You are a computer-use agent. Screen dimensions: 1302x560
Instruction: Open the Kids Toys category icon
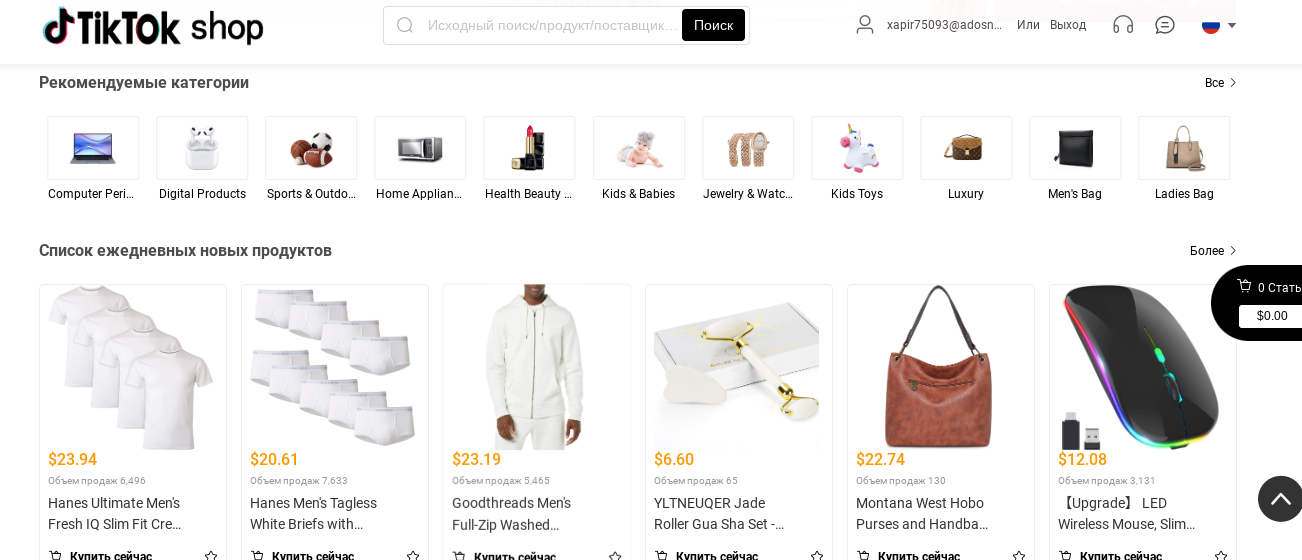click(857, 149)
